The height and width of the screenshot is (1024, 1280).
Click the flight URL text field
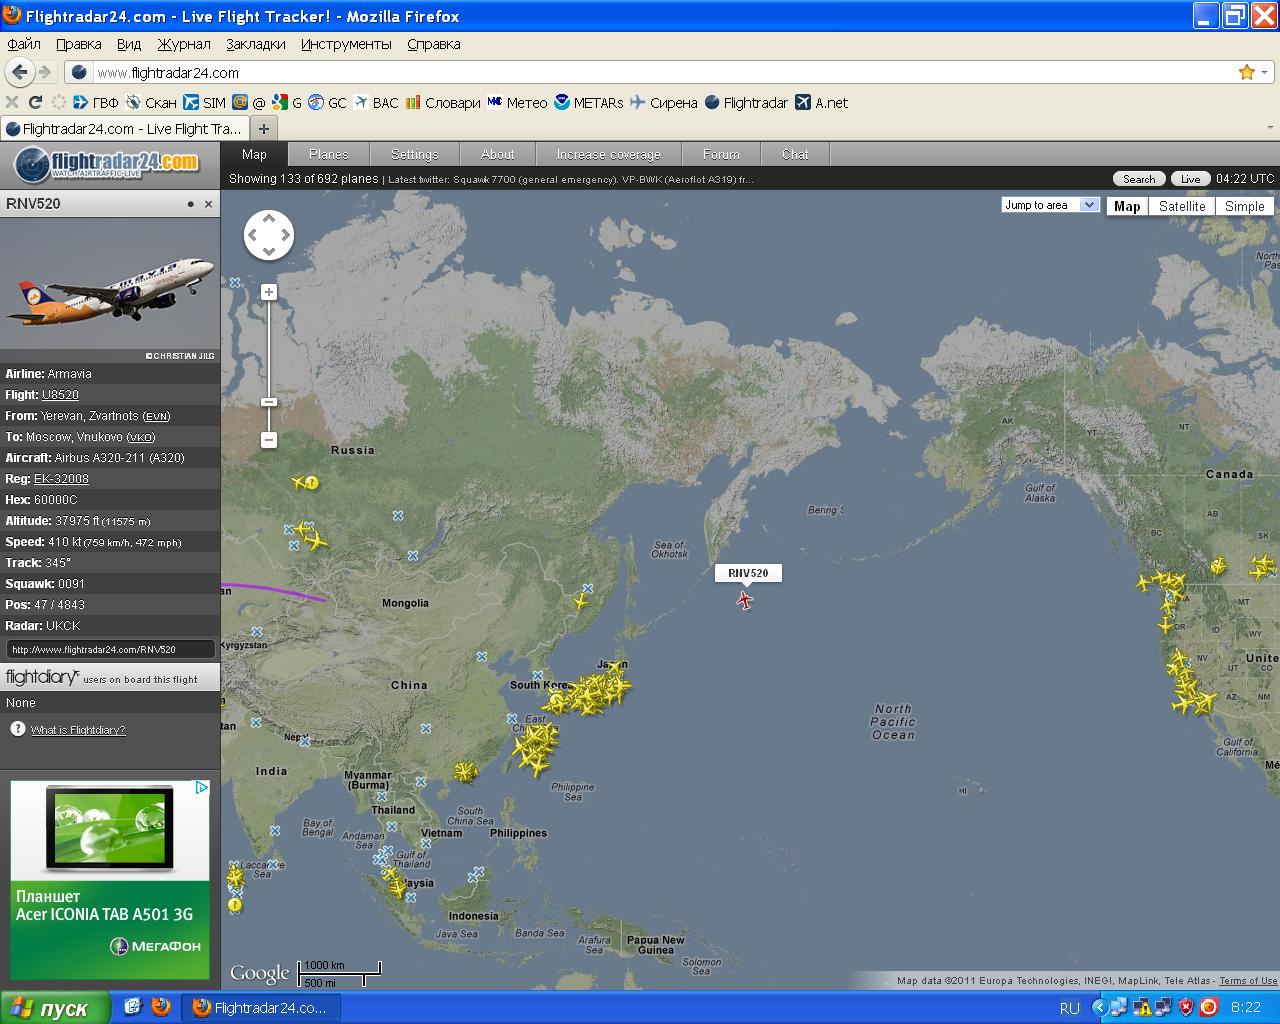110,649
